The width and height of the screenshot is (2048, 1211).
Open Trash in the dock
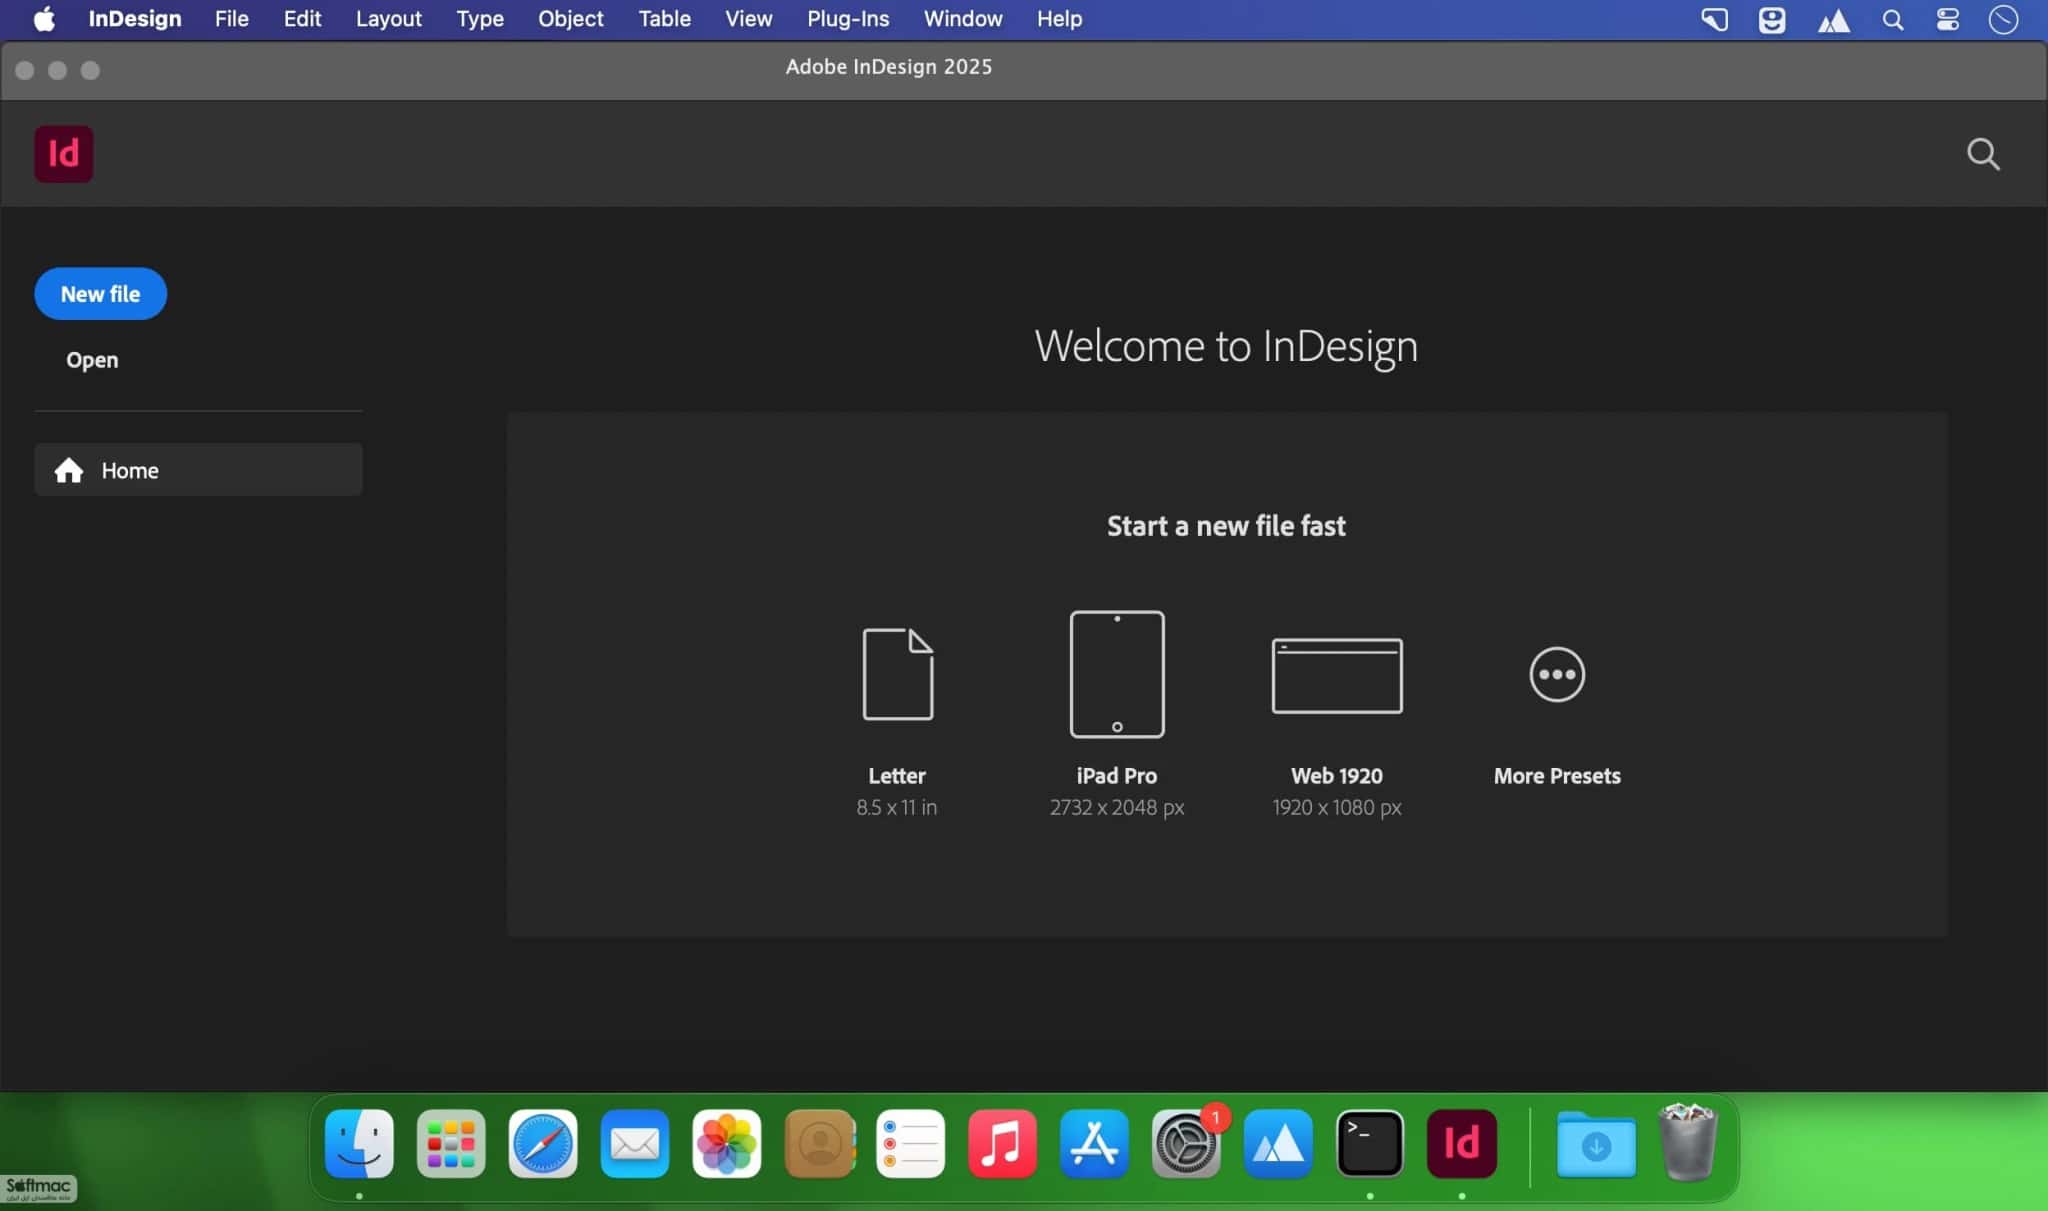point(1688,1141)
